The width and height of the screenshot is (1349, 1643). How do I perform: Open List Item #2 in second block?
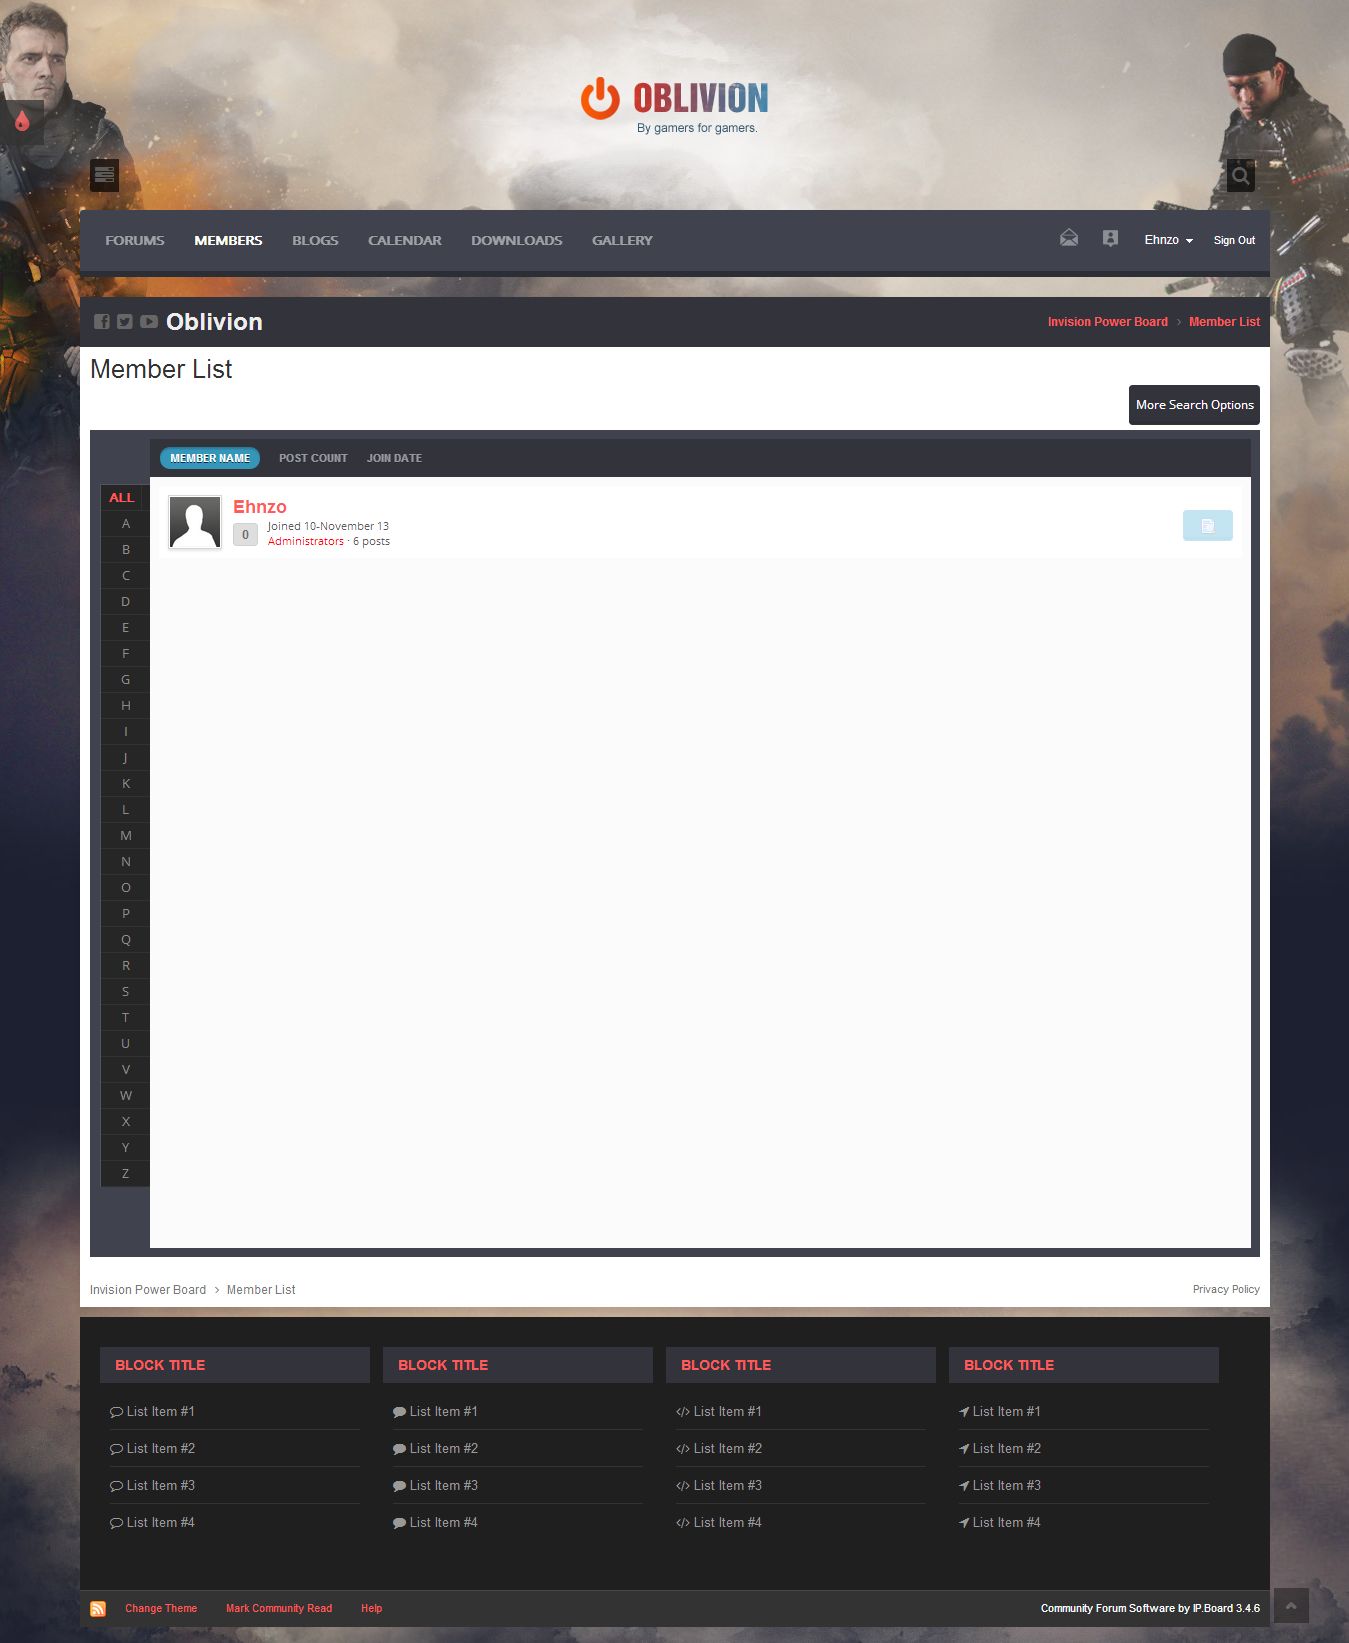443,1449
